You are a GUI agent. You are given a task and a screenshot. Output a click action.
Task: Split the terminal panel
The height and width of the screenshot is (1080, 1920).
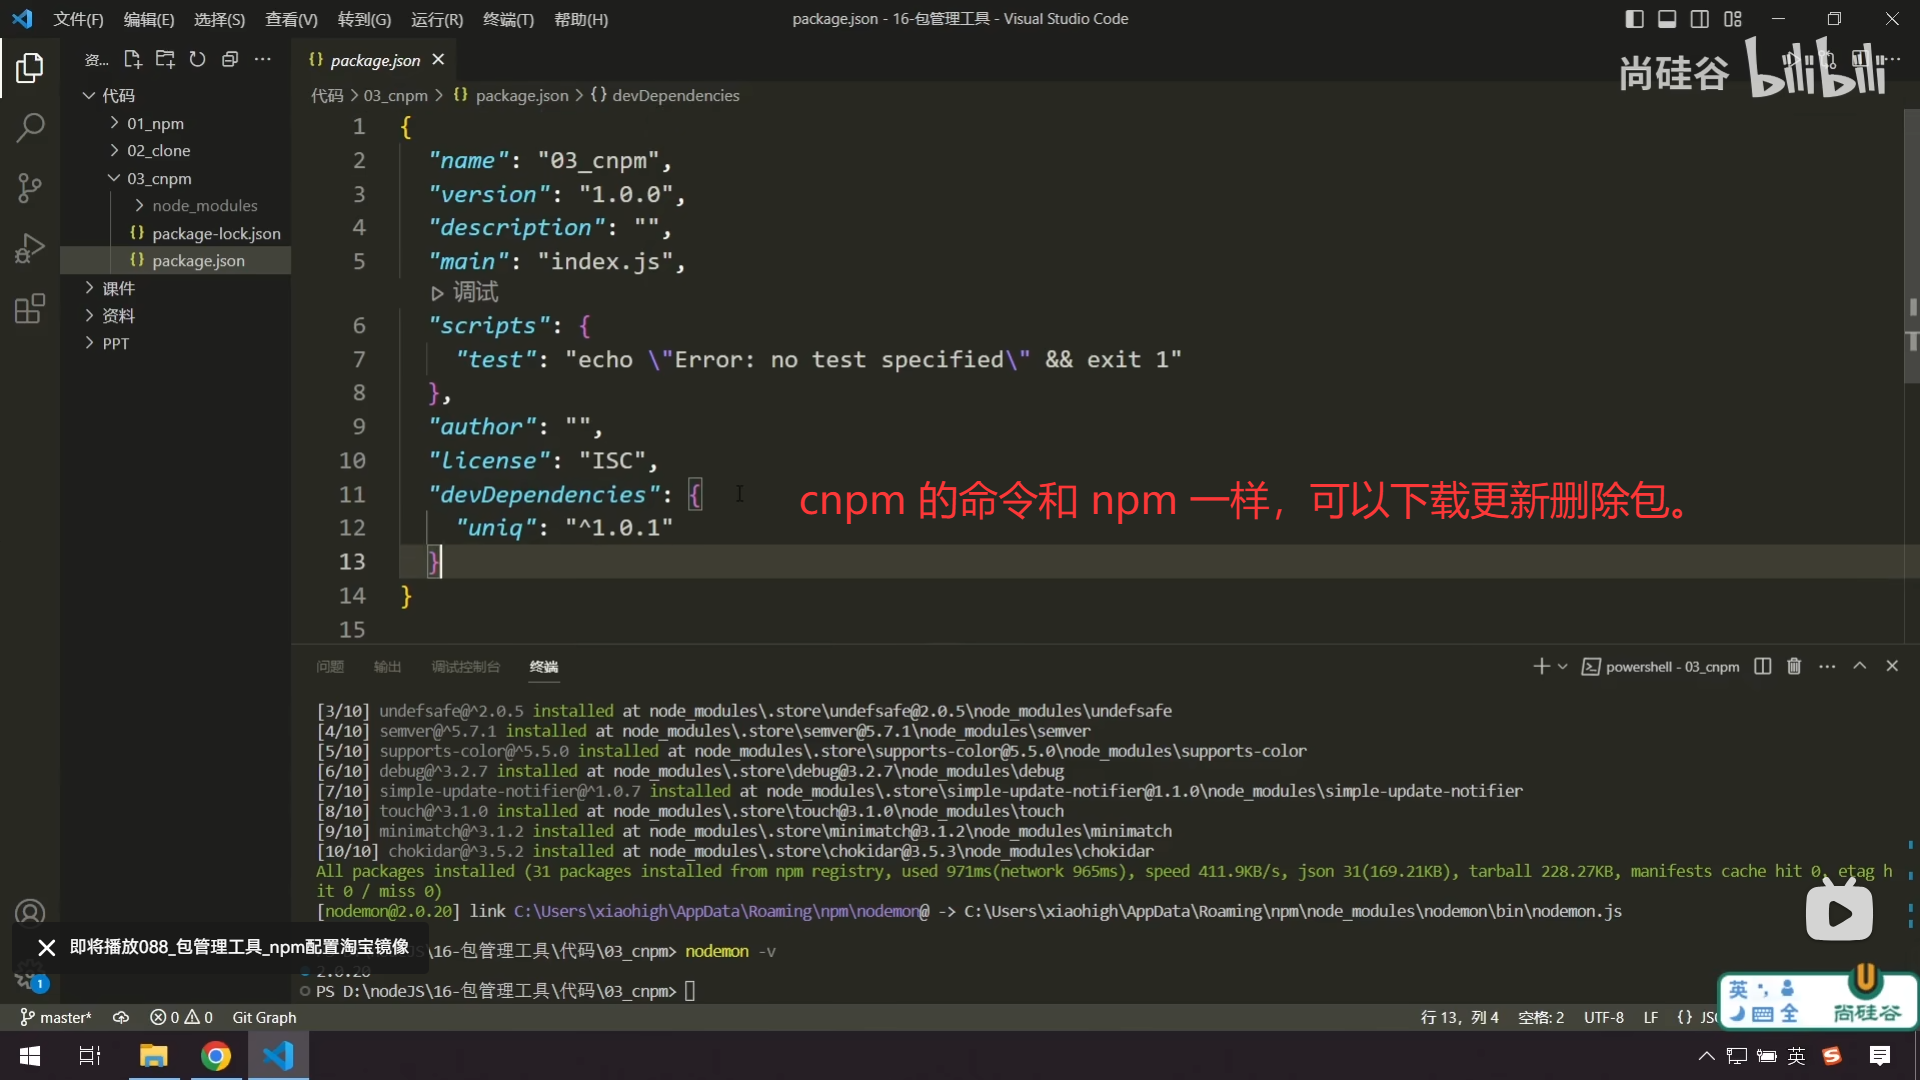(x=1762, y=666)
